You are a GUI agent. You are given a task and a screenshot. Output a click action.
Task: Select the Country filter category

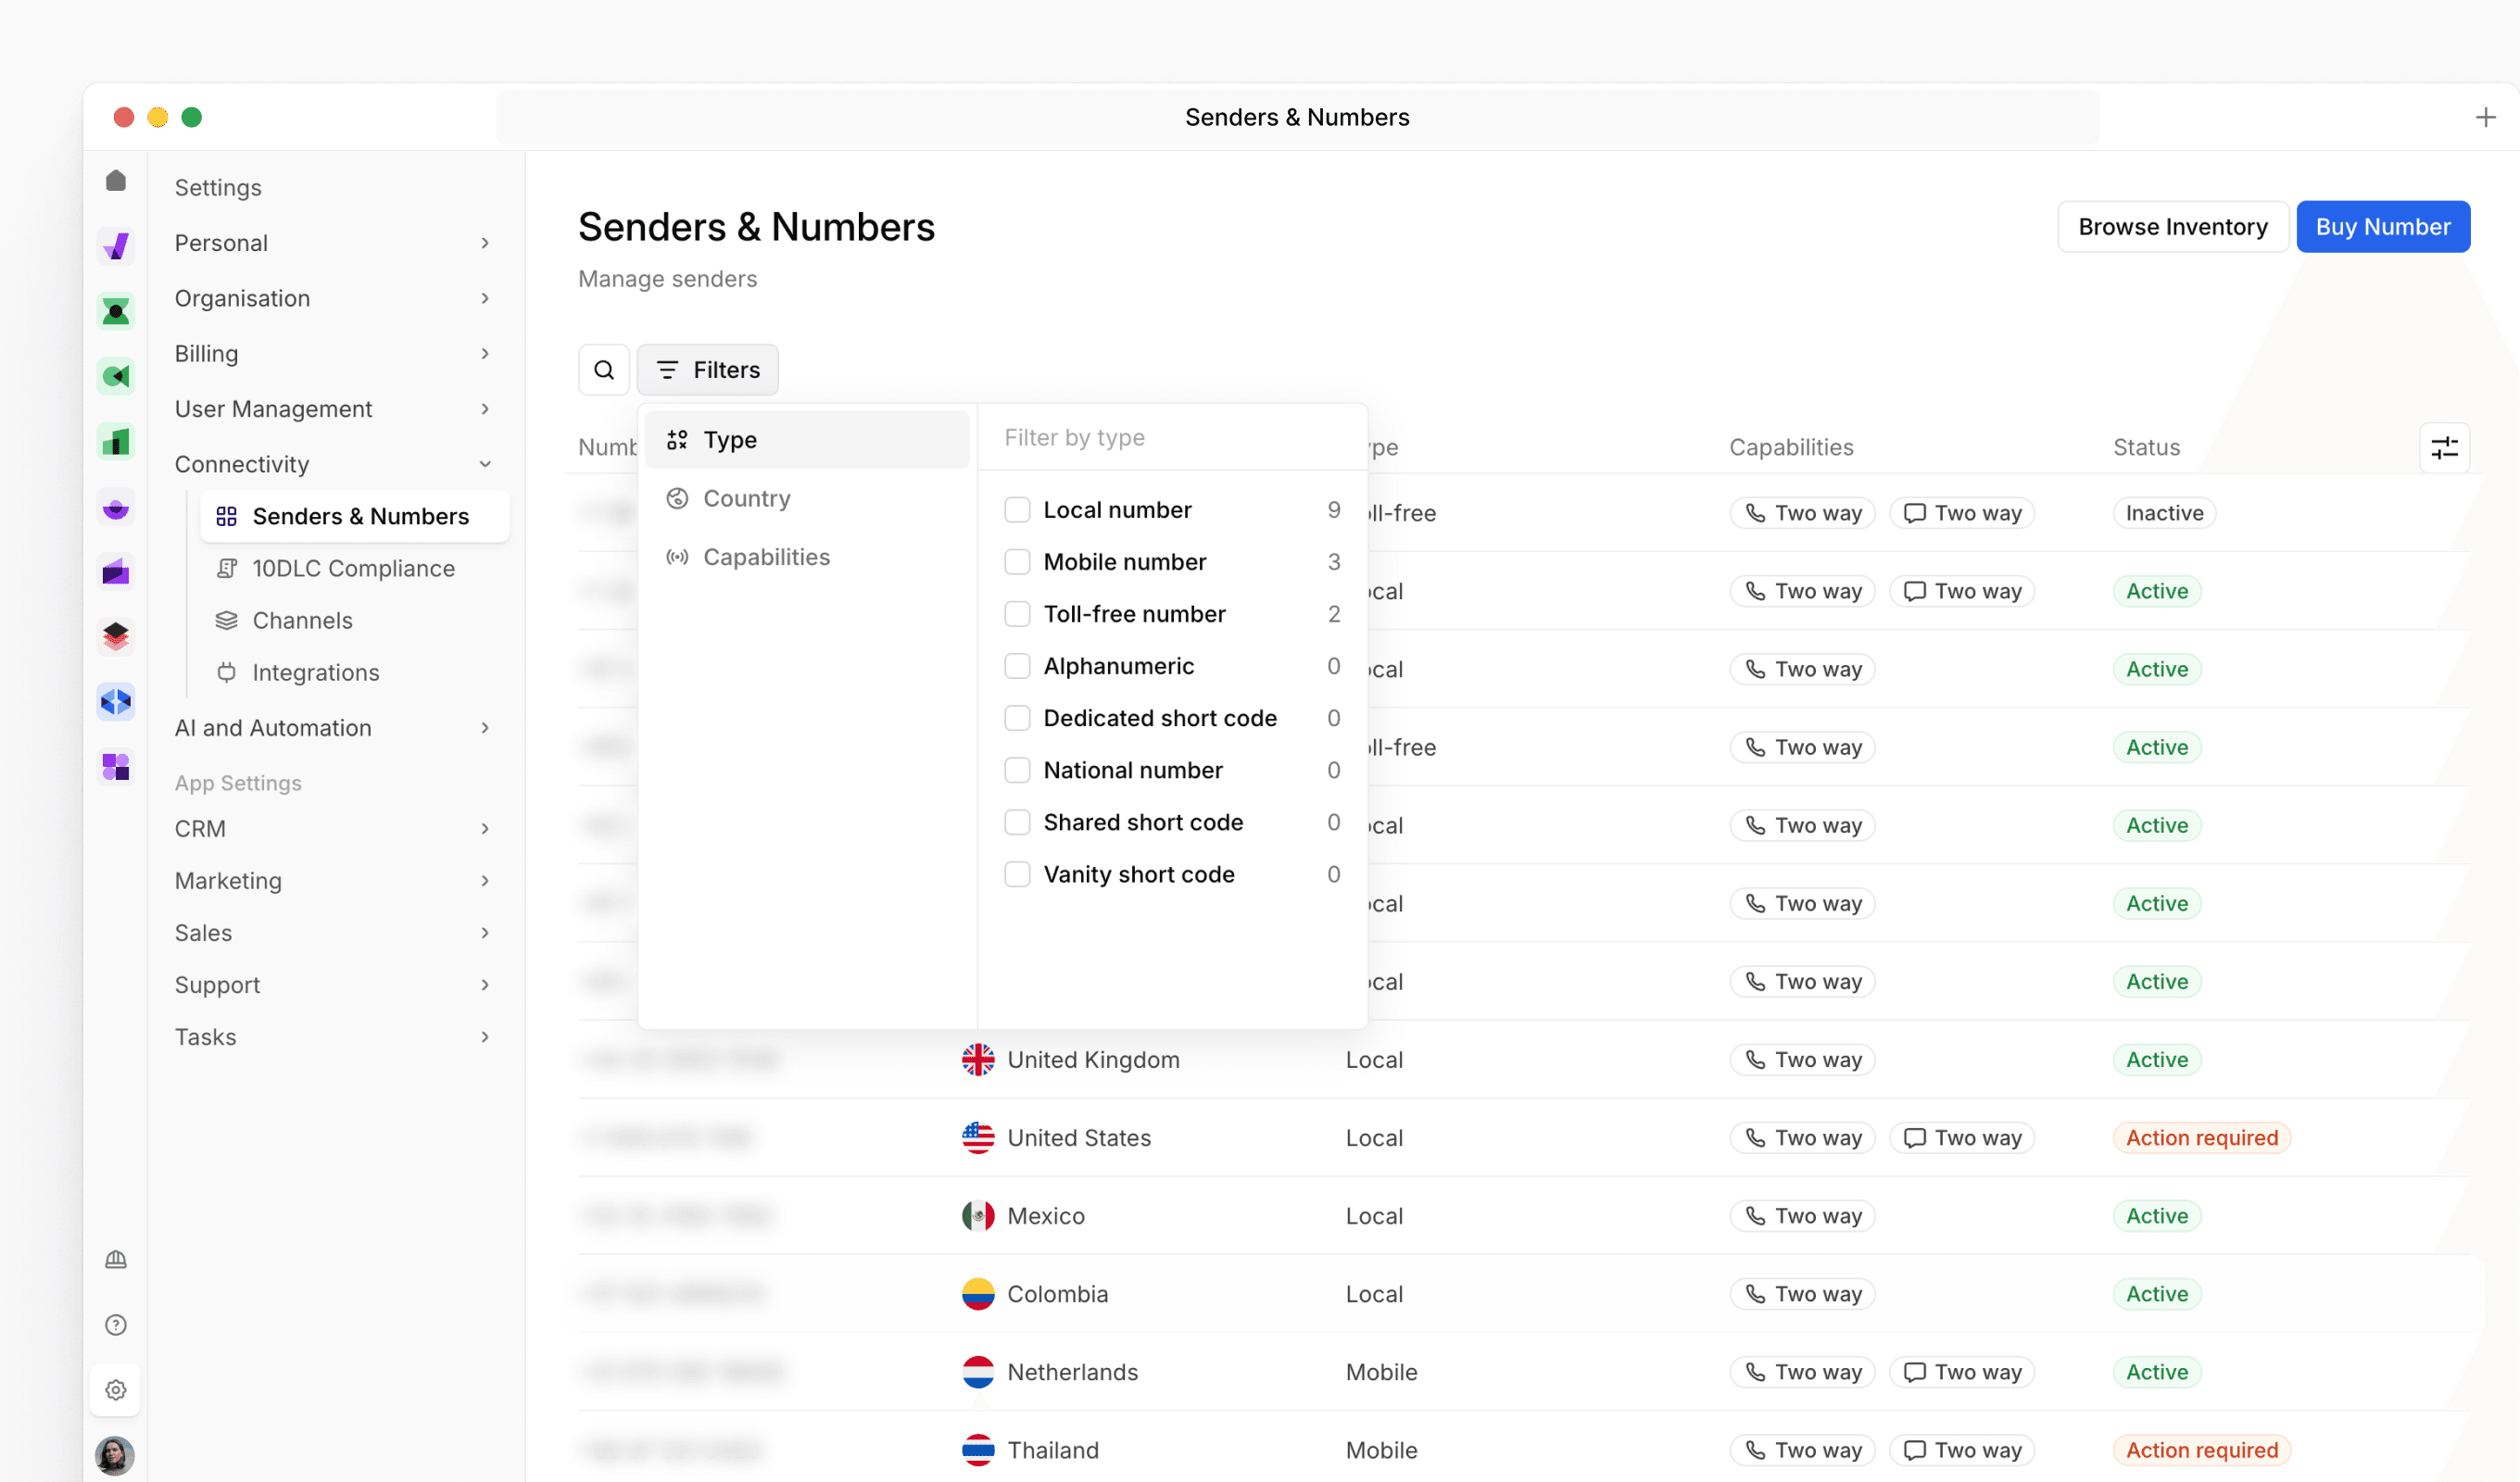click(x=746, y=498)
